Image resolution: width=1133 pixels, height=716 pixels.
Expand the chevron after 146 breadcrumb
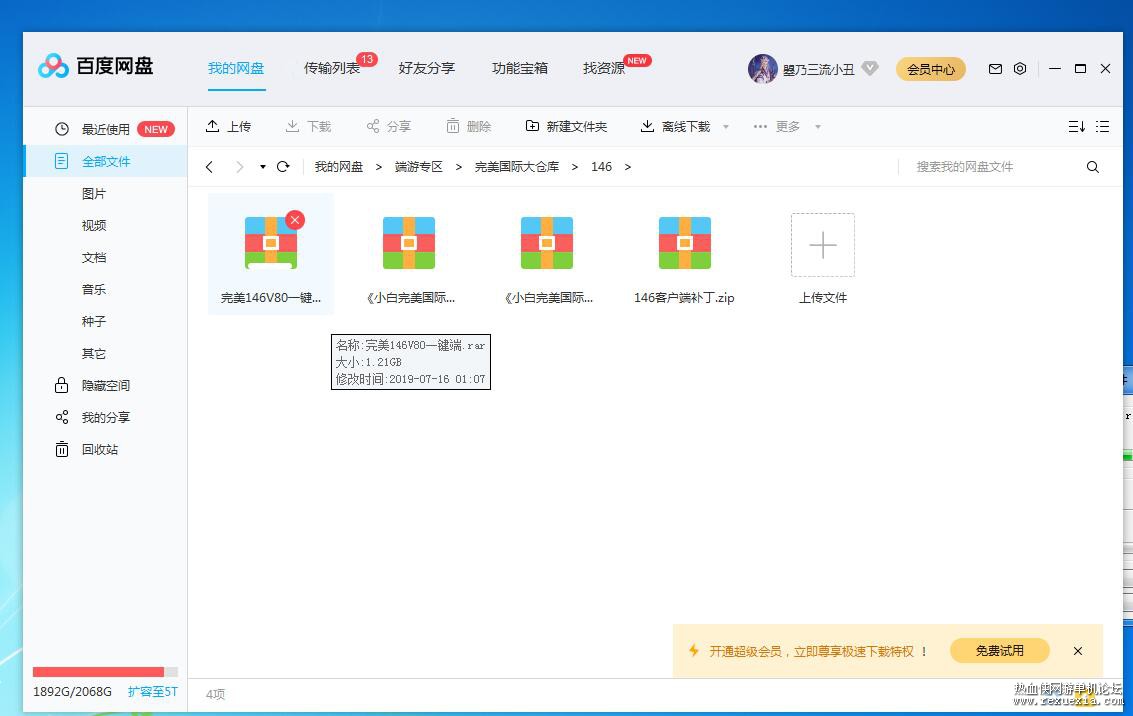point(627,167)
